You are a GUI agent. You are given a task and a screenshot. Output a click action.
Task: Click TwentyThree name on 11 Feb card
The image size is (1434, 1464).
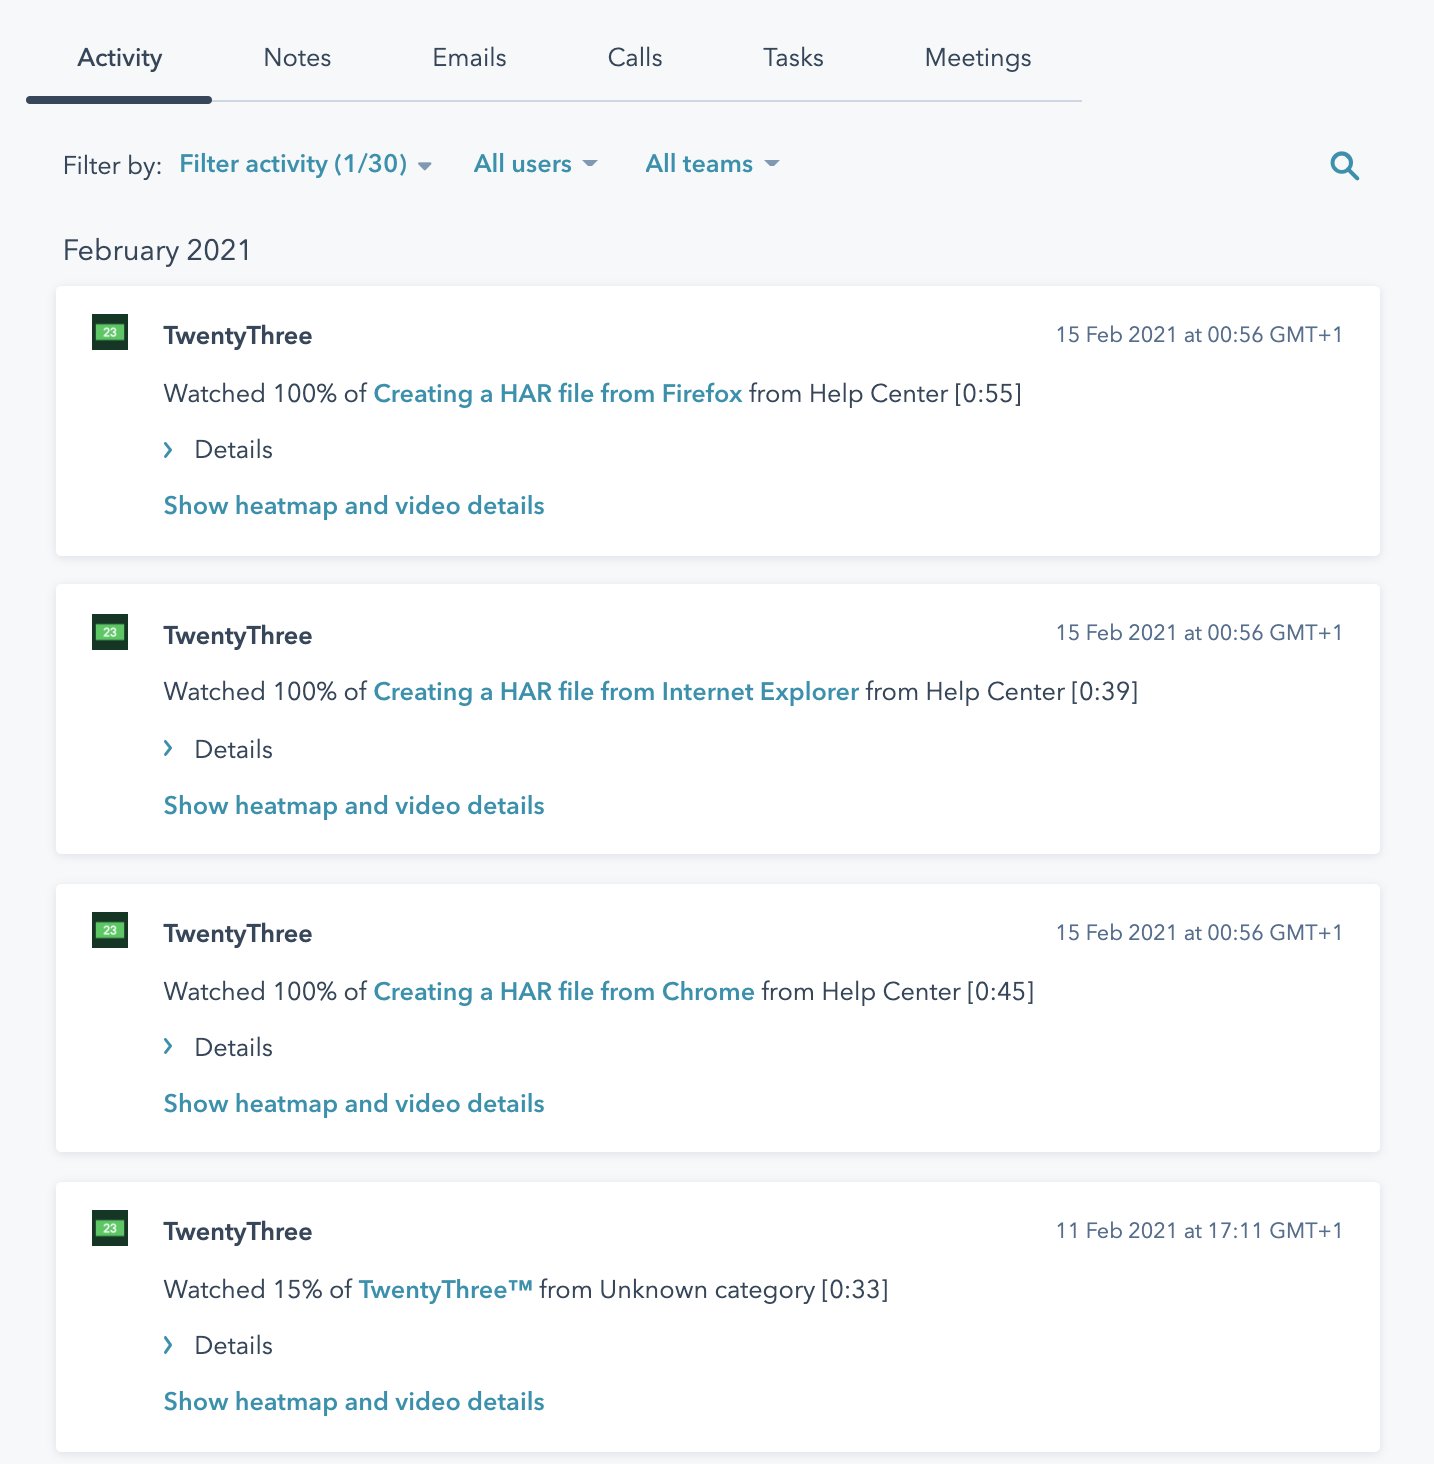click(238, 1232)
